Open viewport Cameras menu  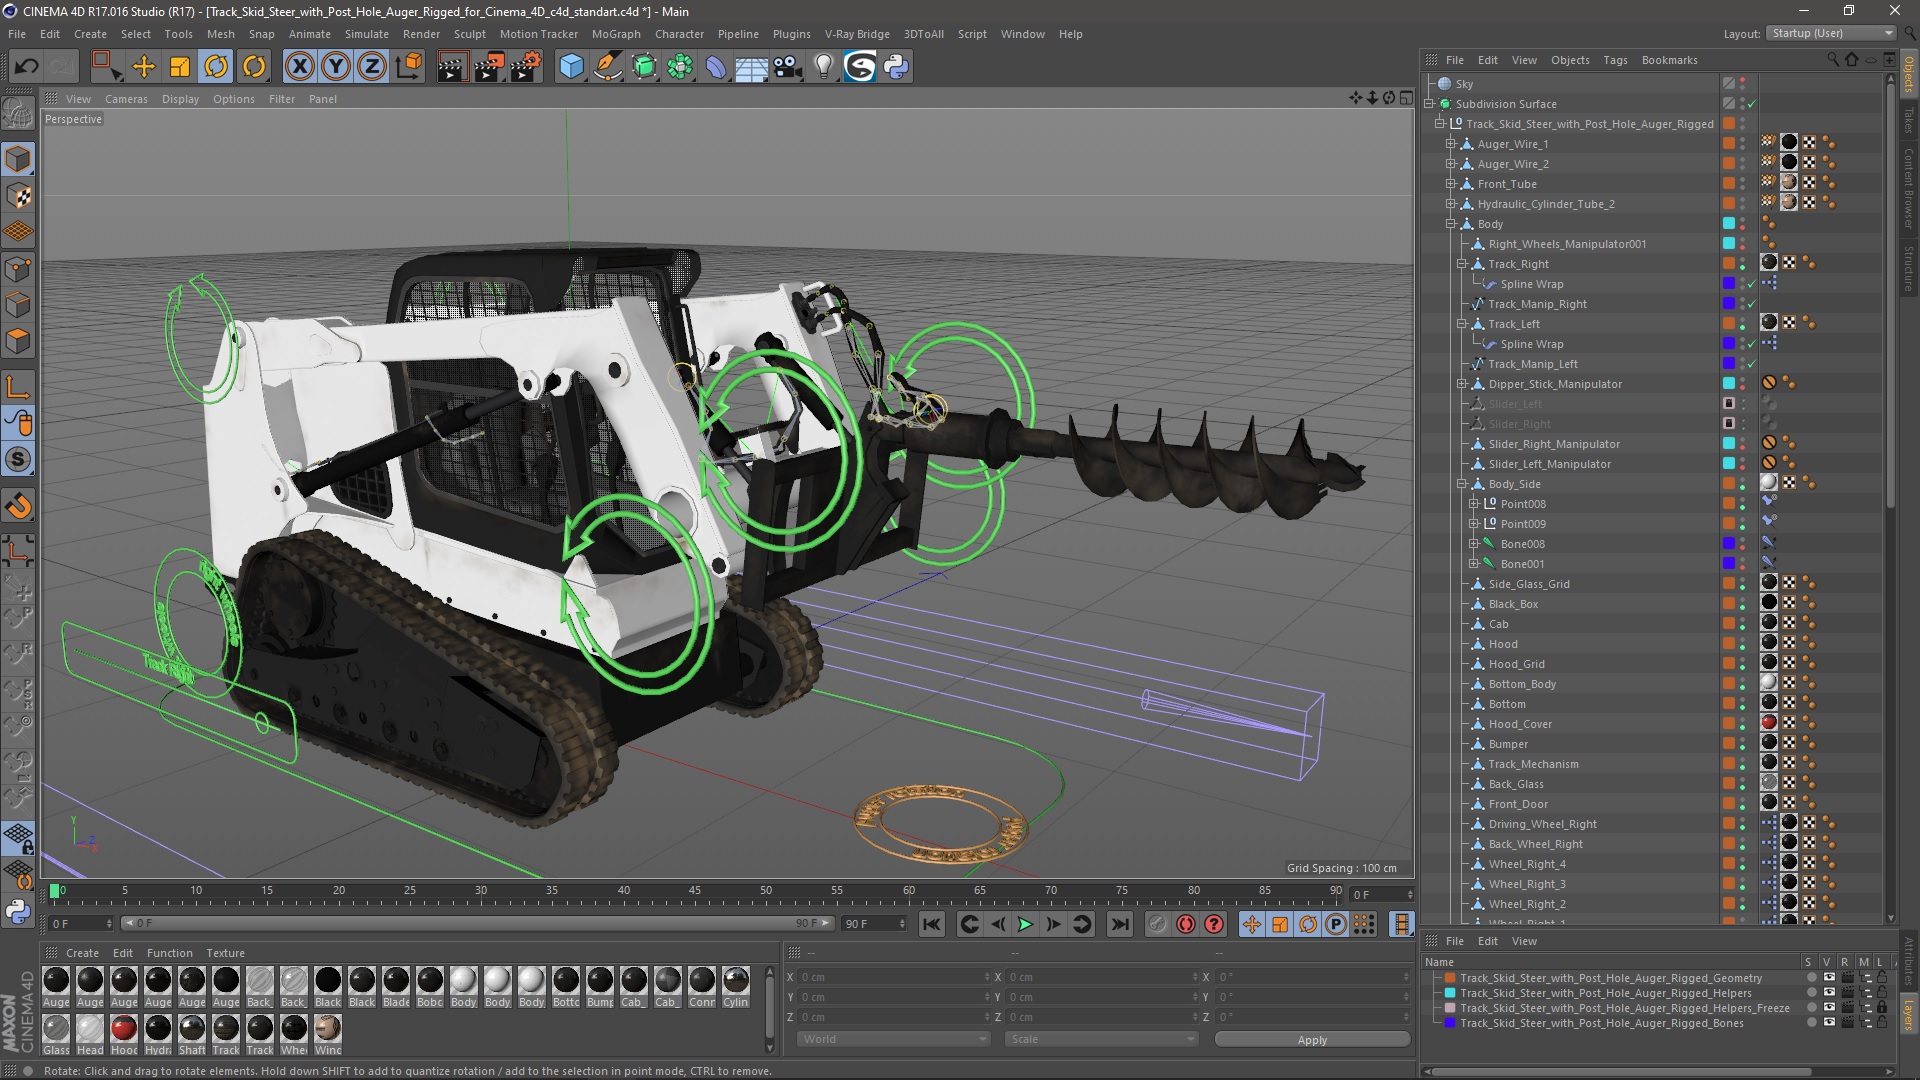click(126, 99)
